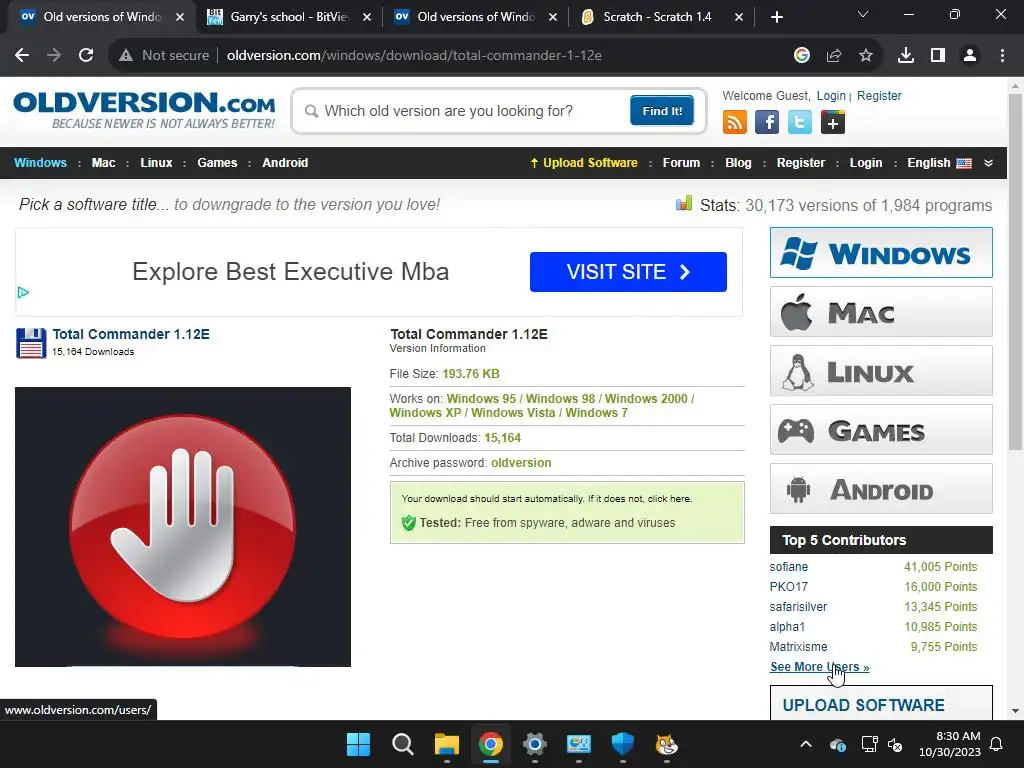Click the red stop hand screenshot image
This screenshot has width=1024, height=768.
point(183,527)
